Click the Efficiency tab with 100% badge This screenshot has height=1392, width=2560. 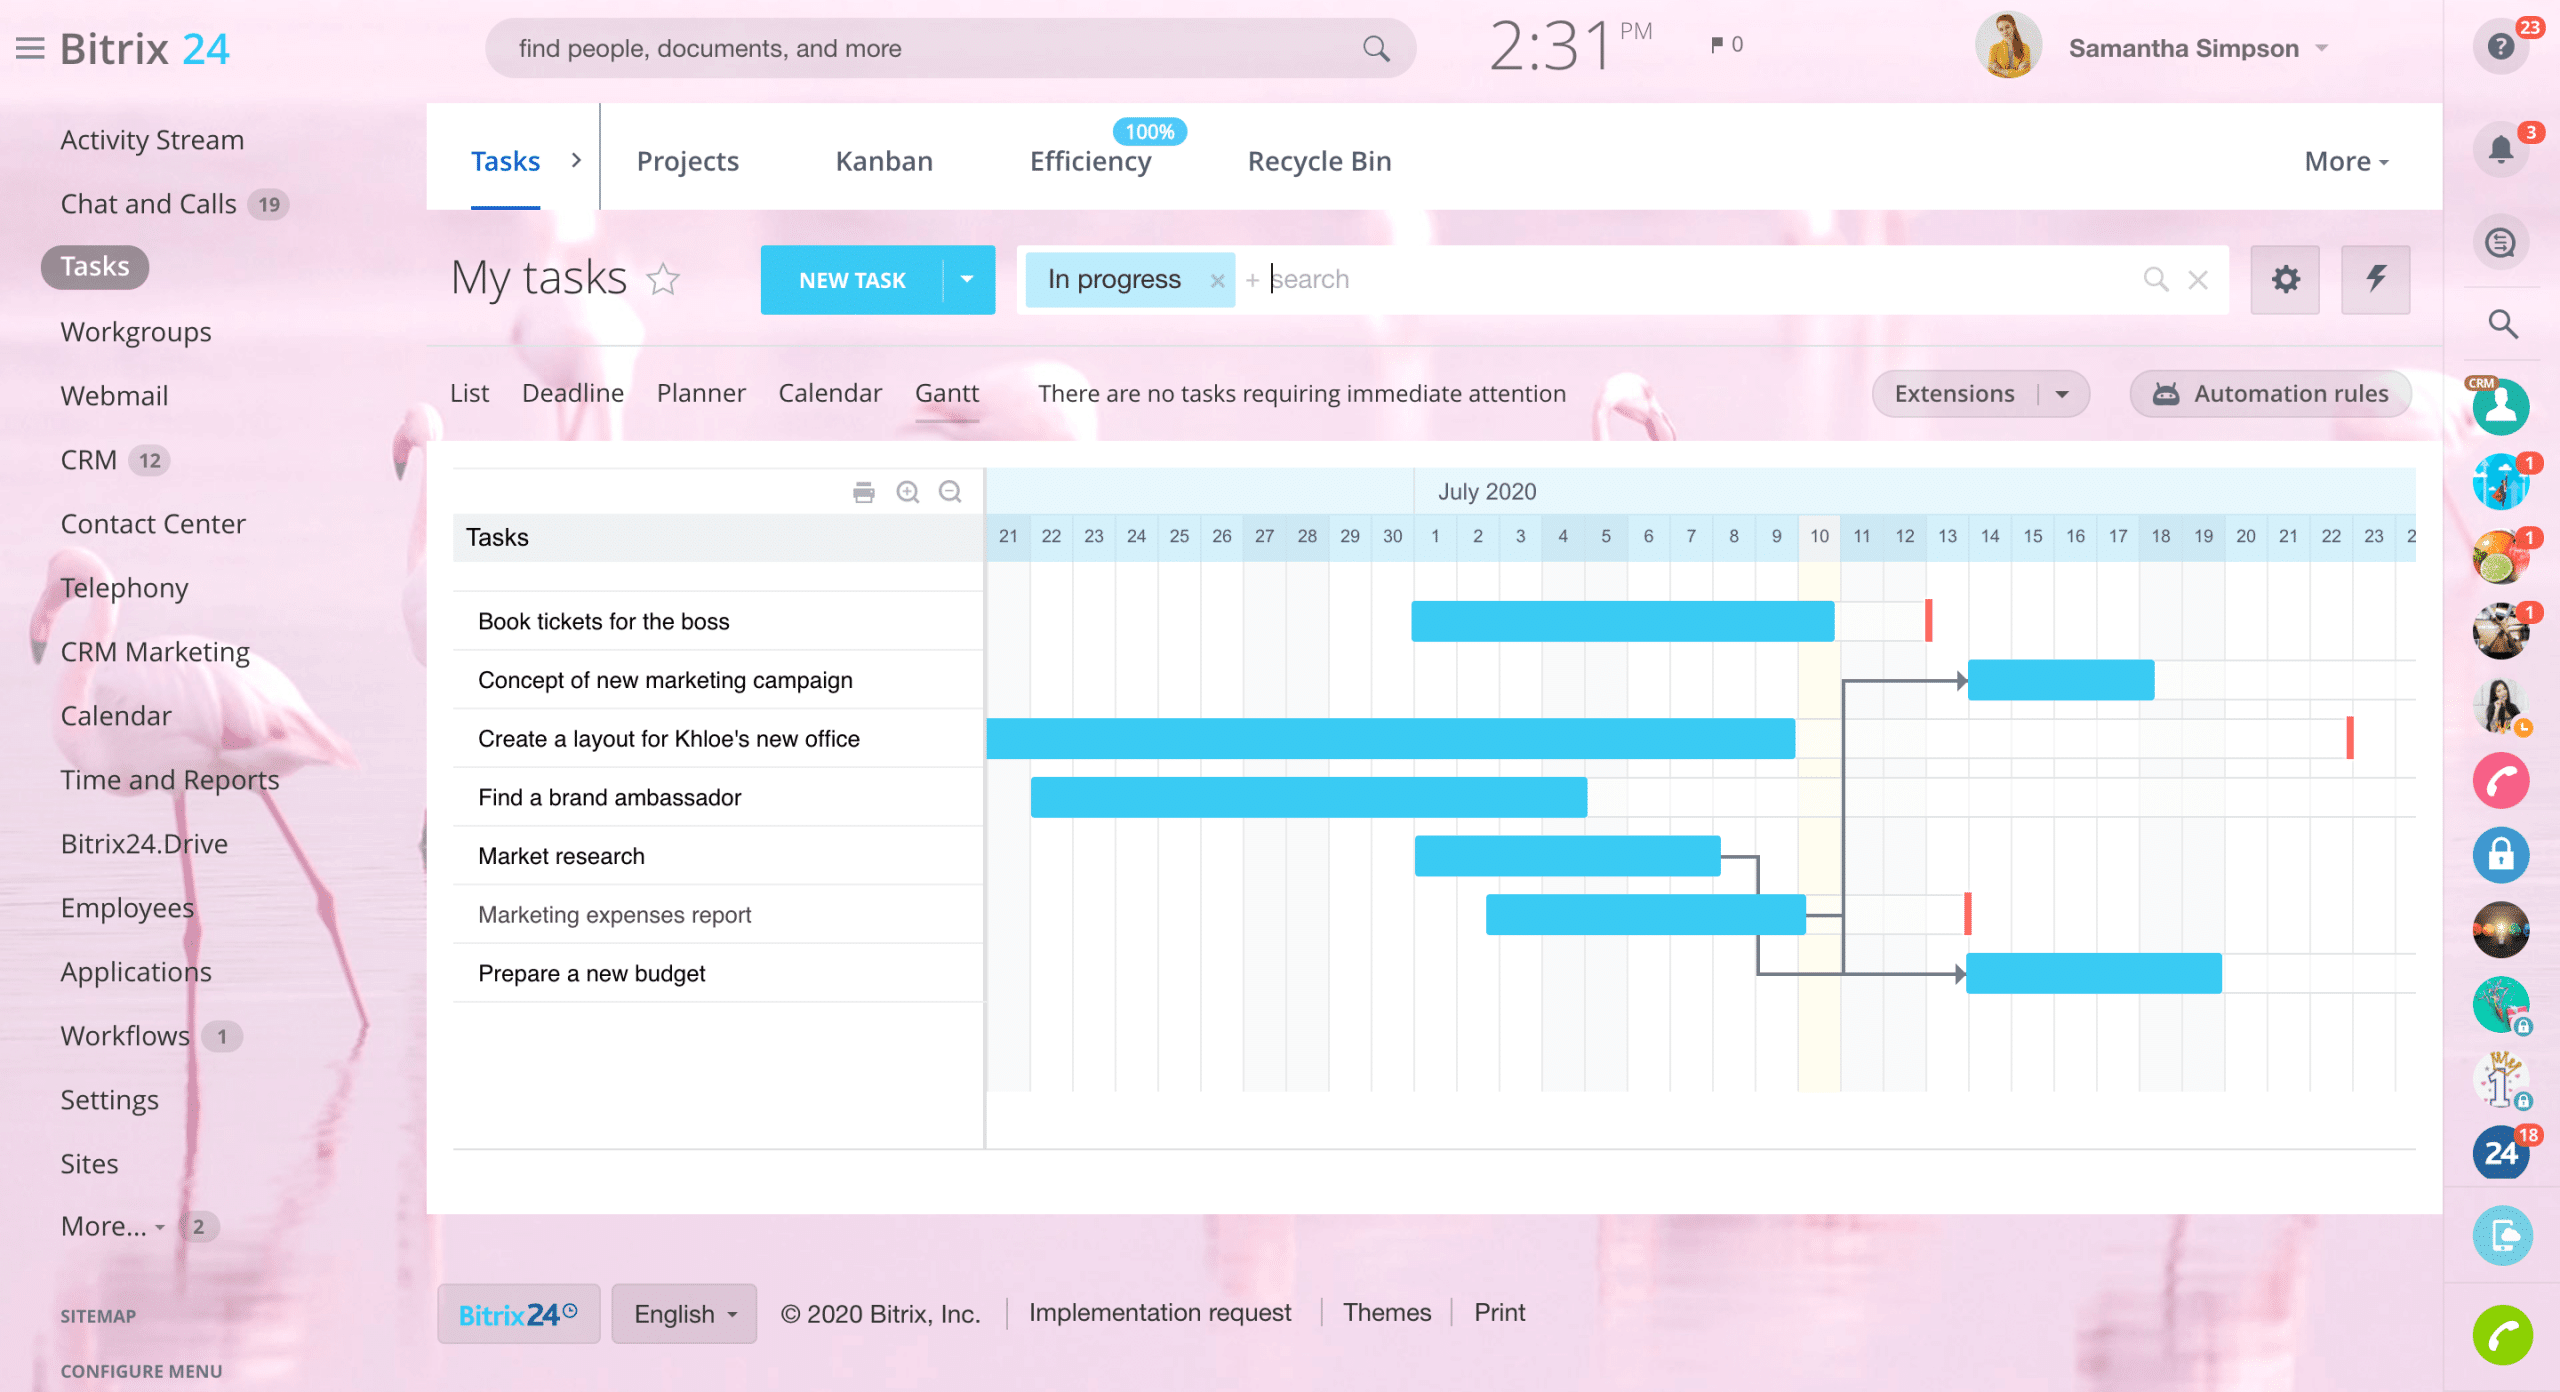pos(1090,159)
